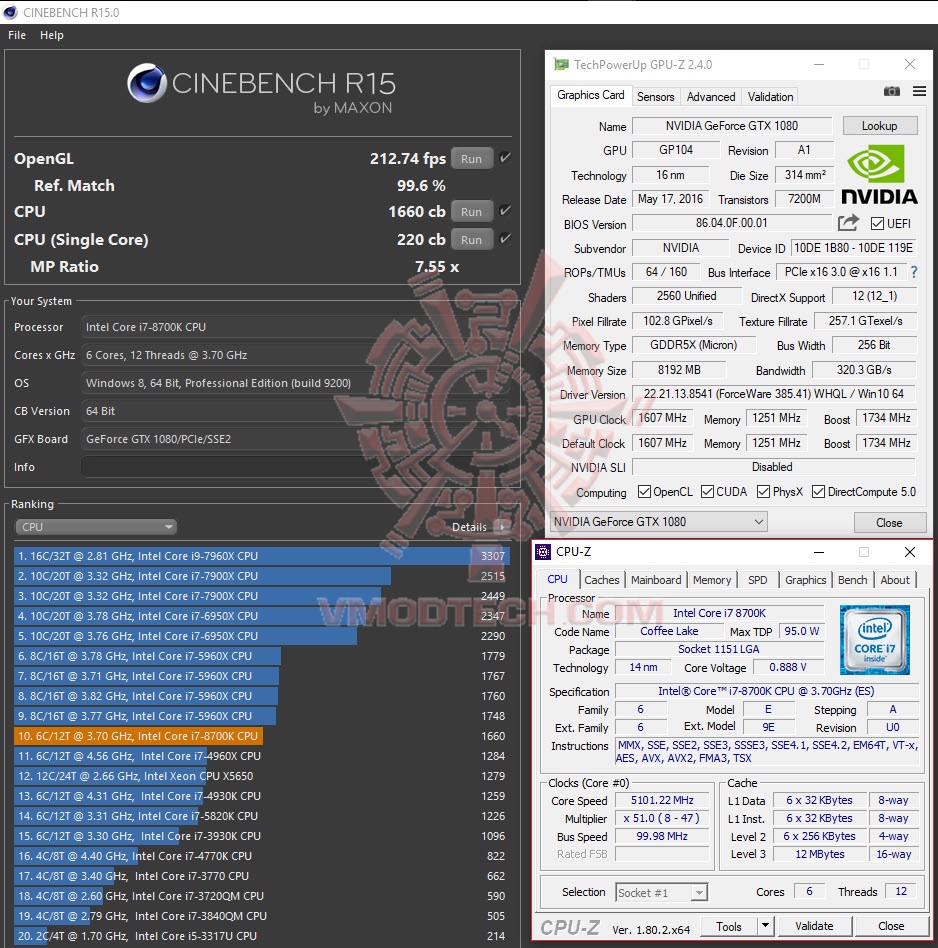Select the Xeon X5650 ranking row
This screenshot has height=948, width=938.
click(x=261, y=776)
